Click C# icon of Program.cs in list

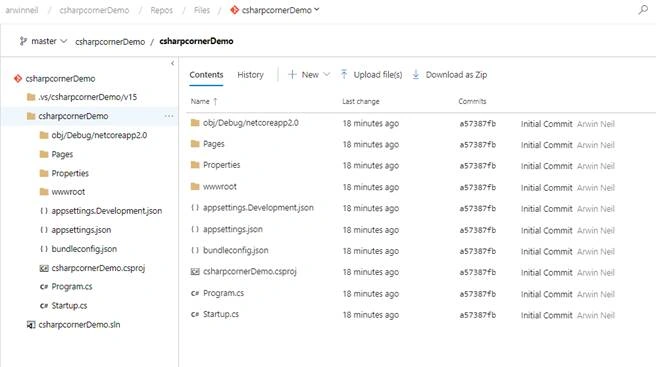195,293
